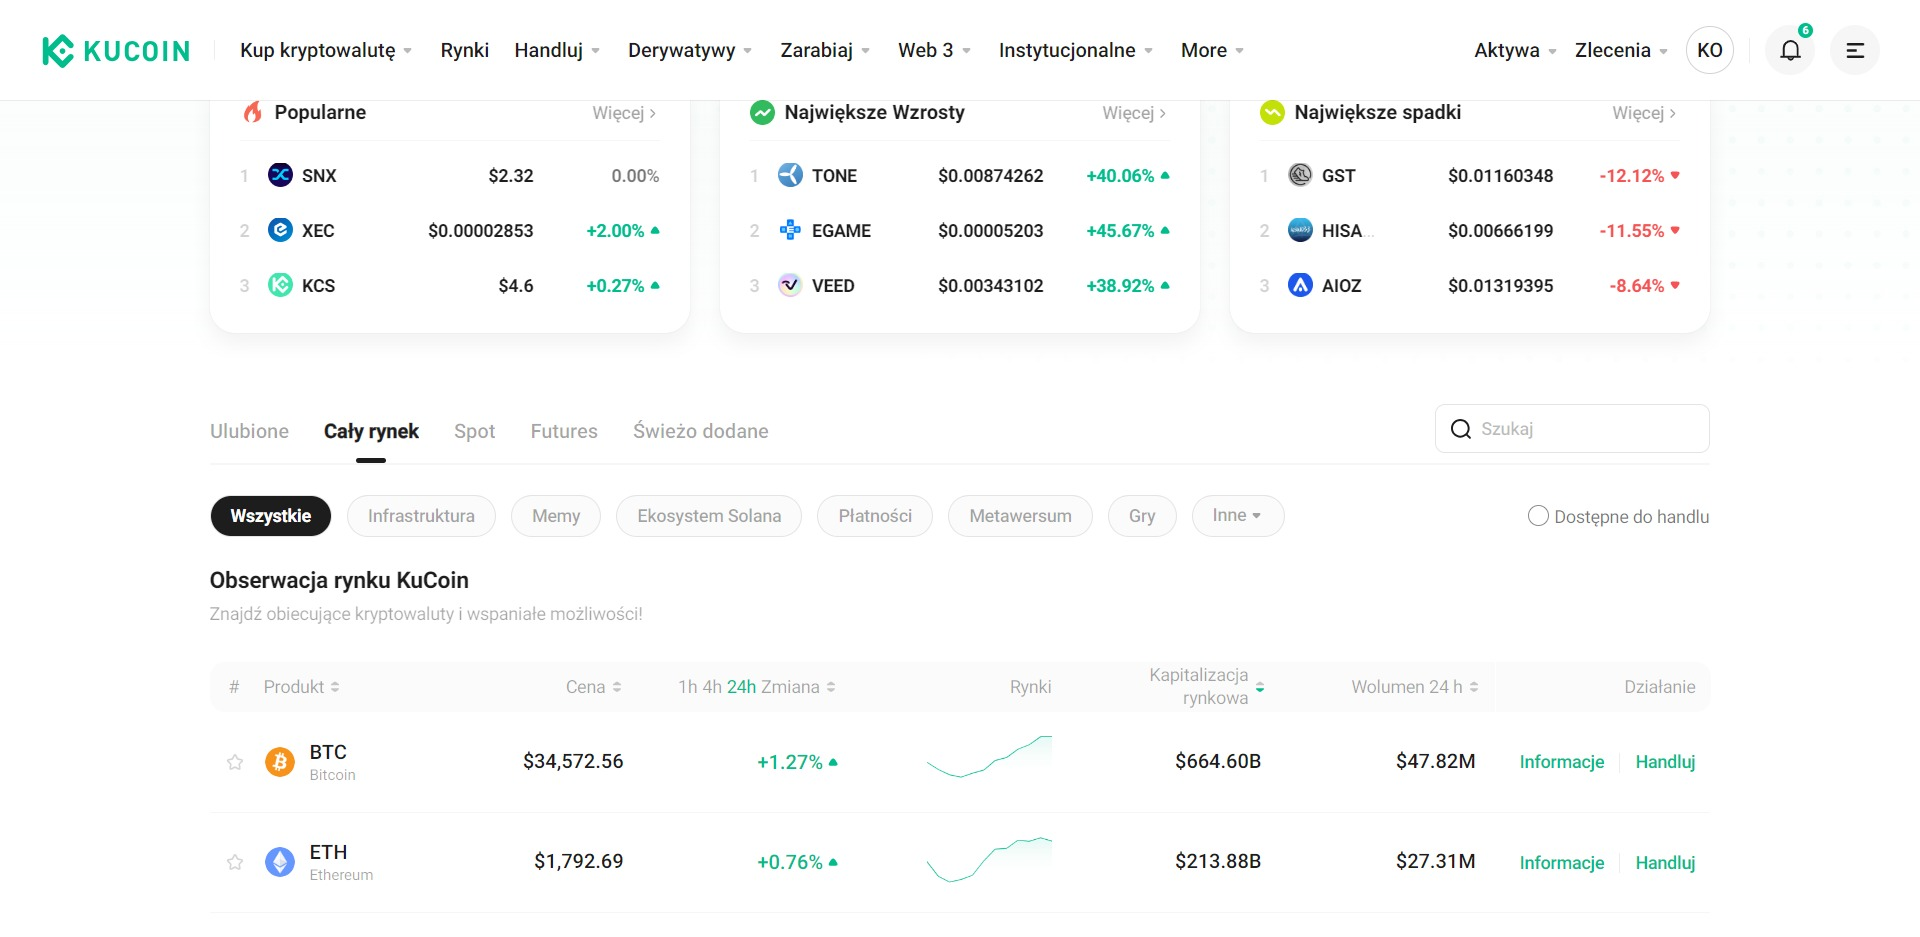The image size is (1920, 937).
Task: Sort by Cena column
Action: (594, 687)
